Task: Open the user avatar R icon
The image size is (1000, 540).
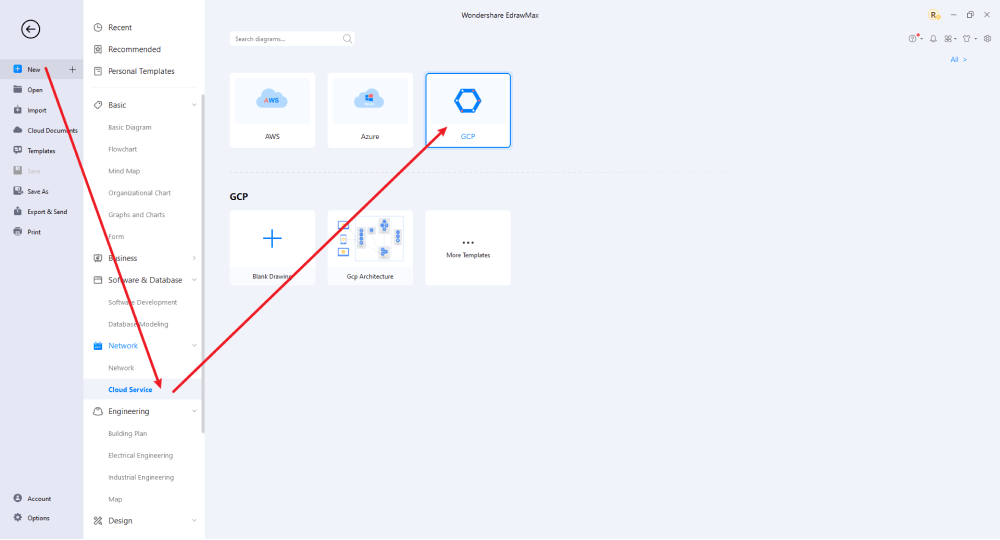Action: pyautogui.click(x=934, y=15)
